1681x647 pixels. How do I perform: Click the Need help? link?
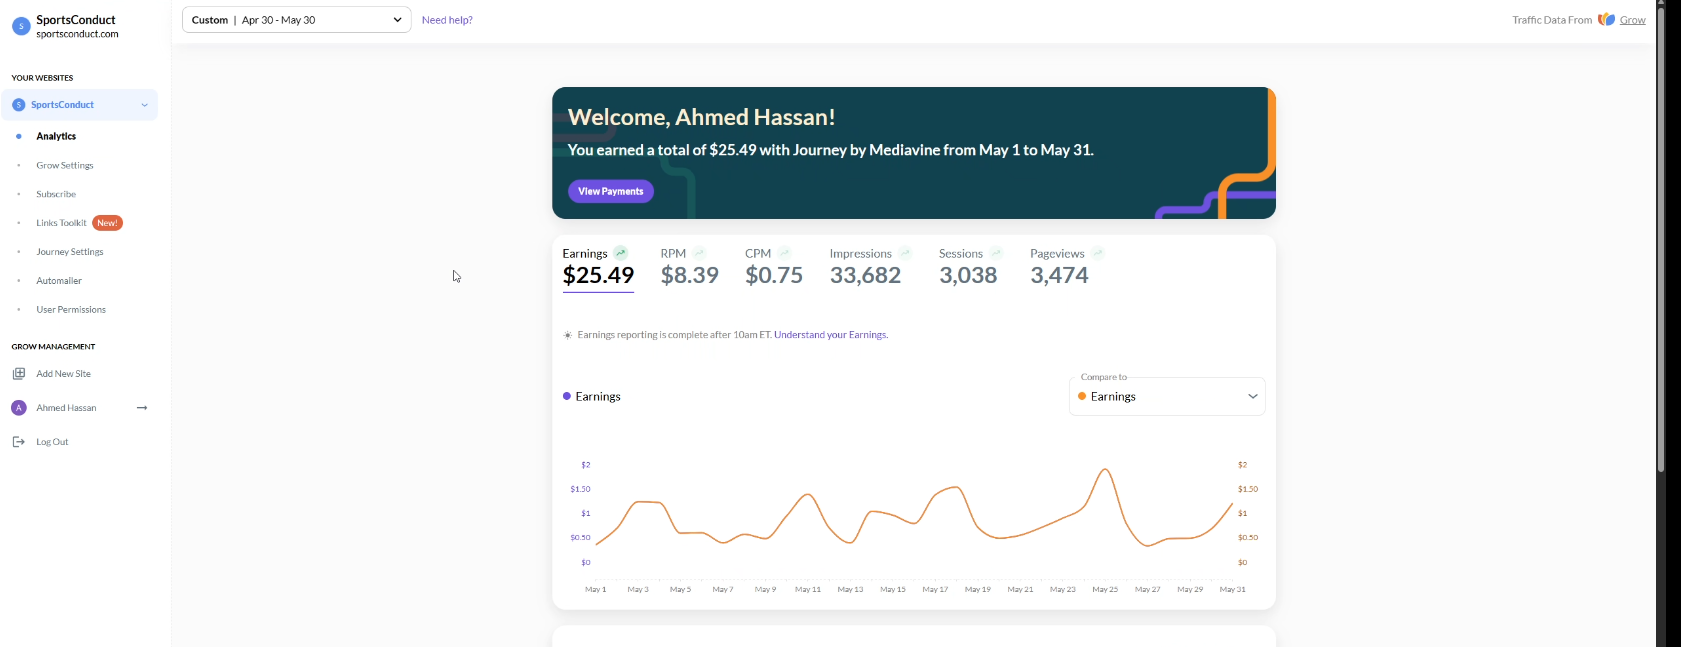coord(447,20)
